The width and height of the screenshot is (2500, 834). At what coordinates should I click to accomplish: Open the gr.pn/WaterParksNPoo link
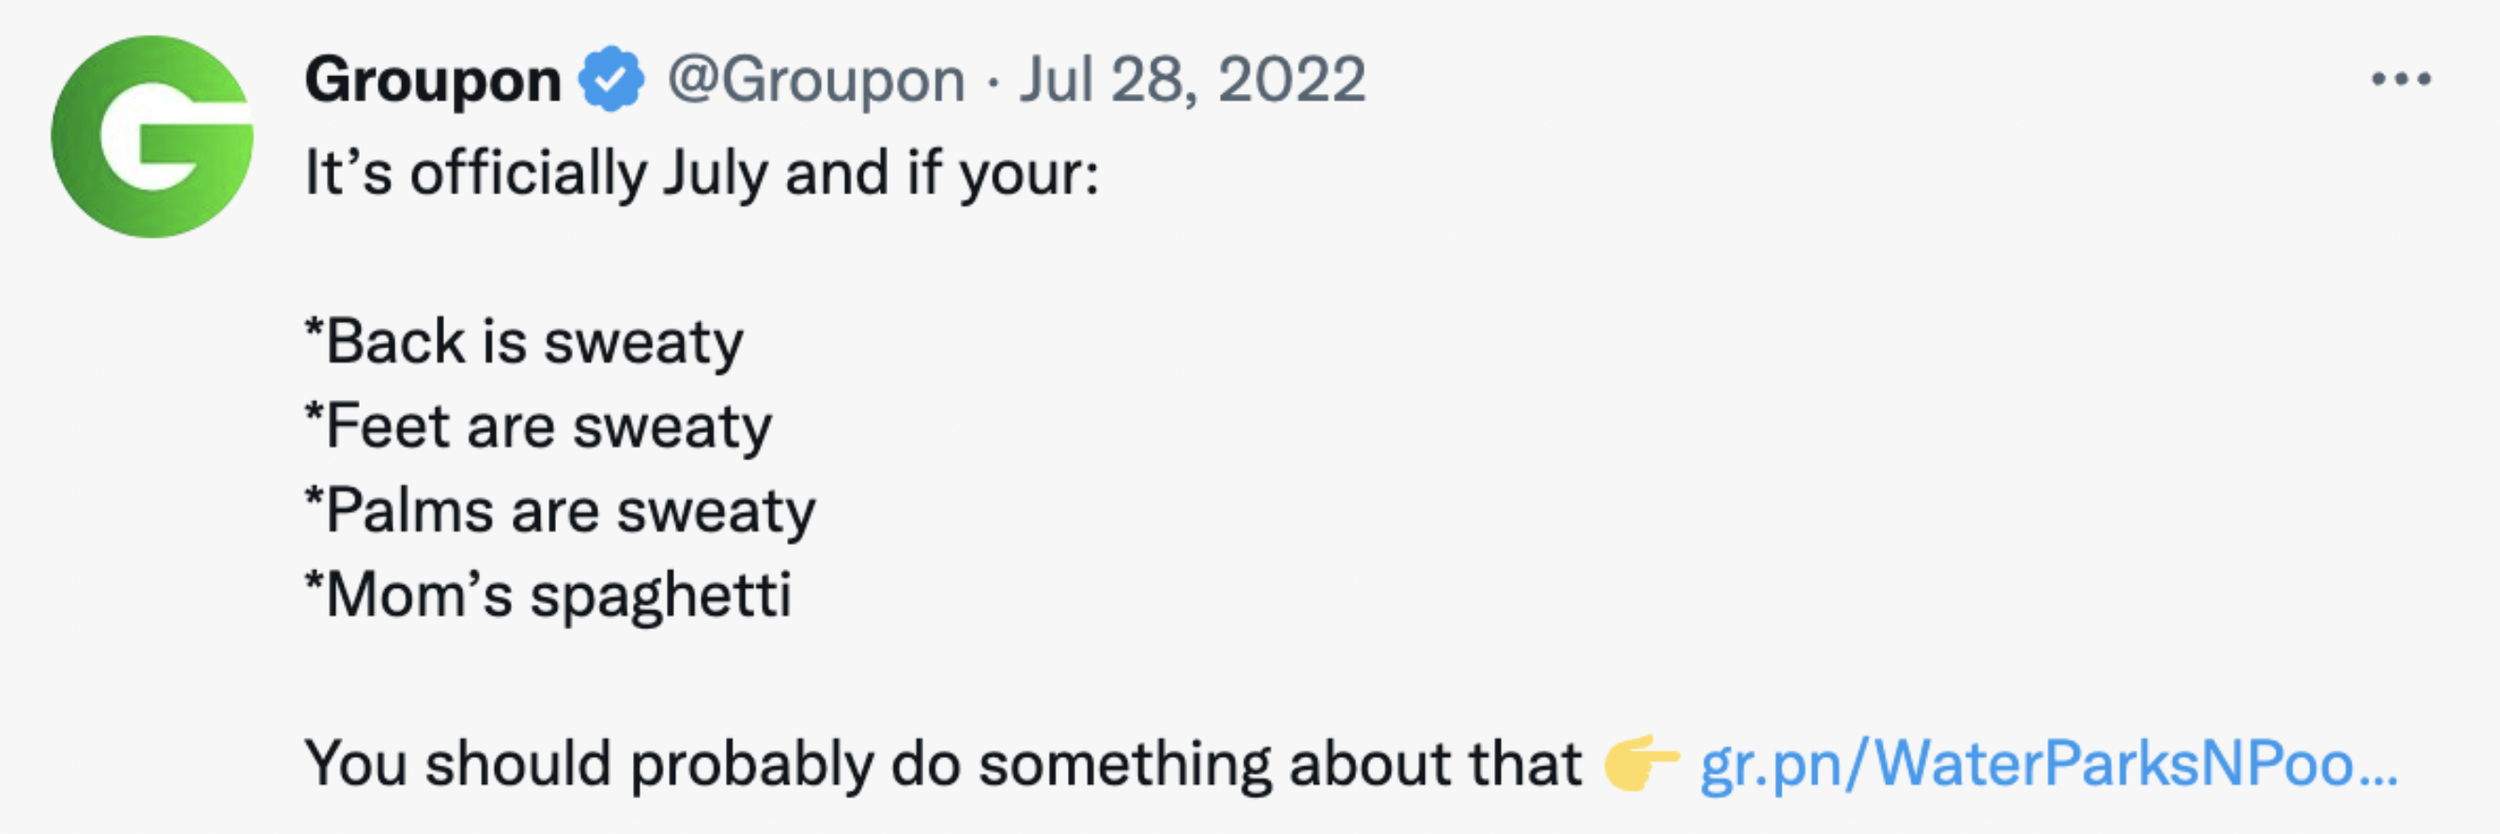(x=2049, y=766)
